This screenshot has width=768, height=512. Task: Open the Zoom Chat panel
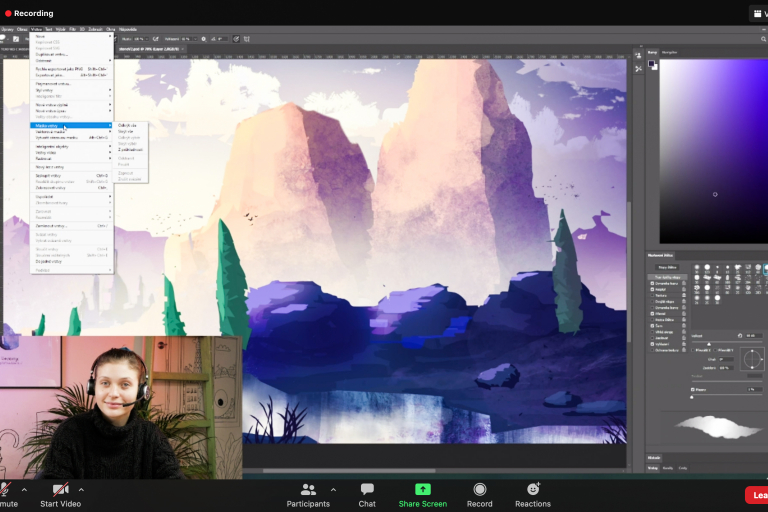pyautogui.click(x=367, y=489)
